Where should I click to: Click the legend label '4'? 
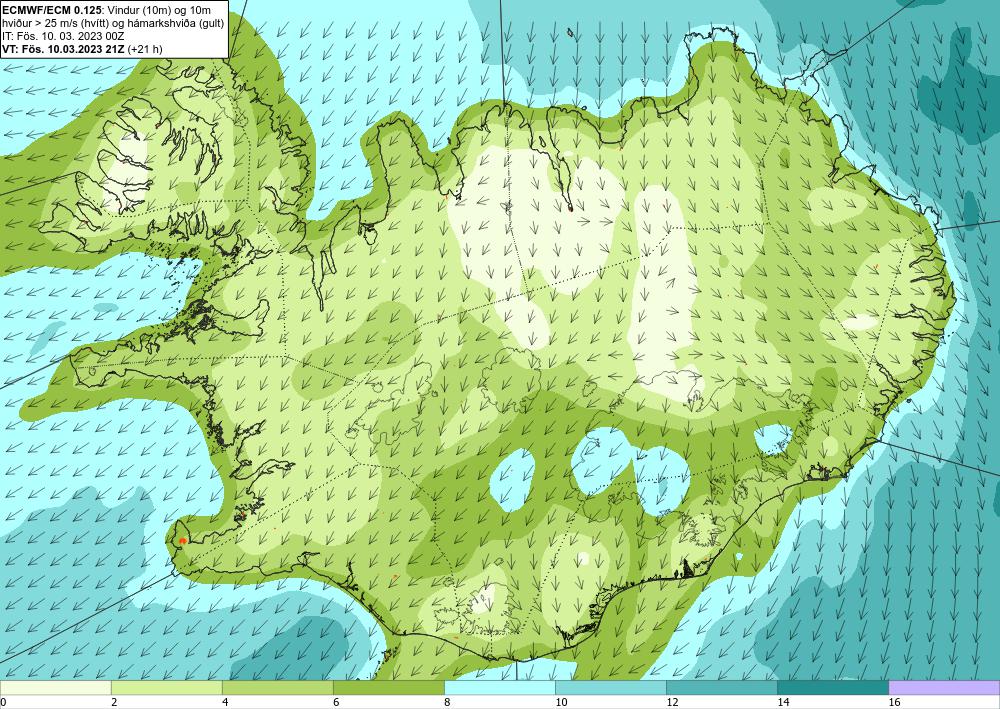point(225,703)
